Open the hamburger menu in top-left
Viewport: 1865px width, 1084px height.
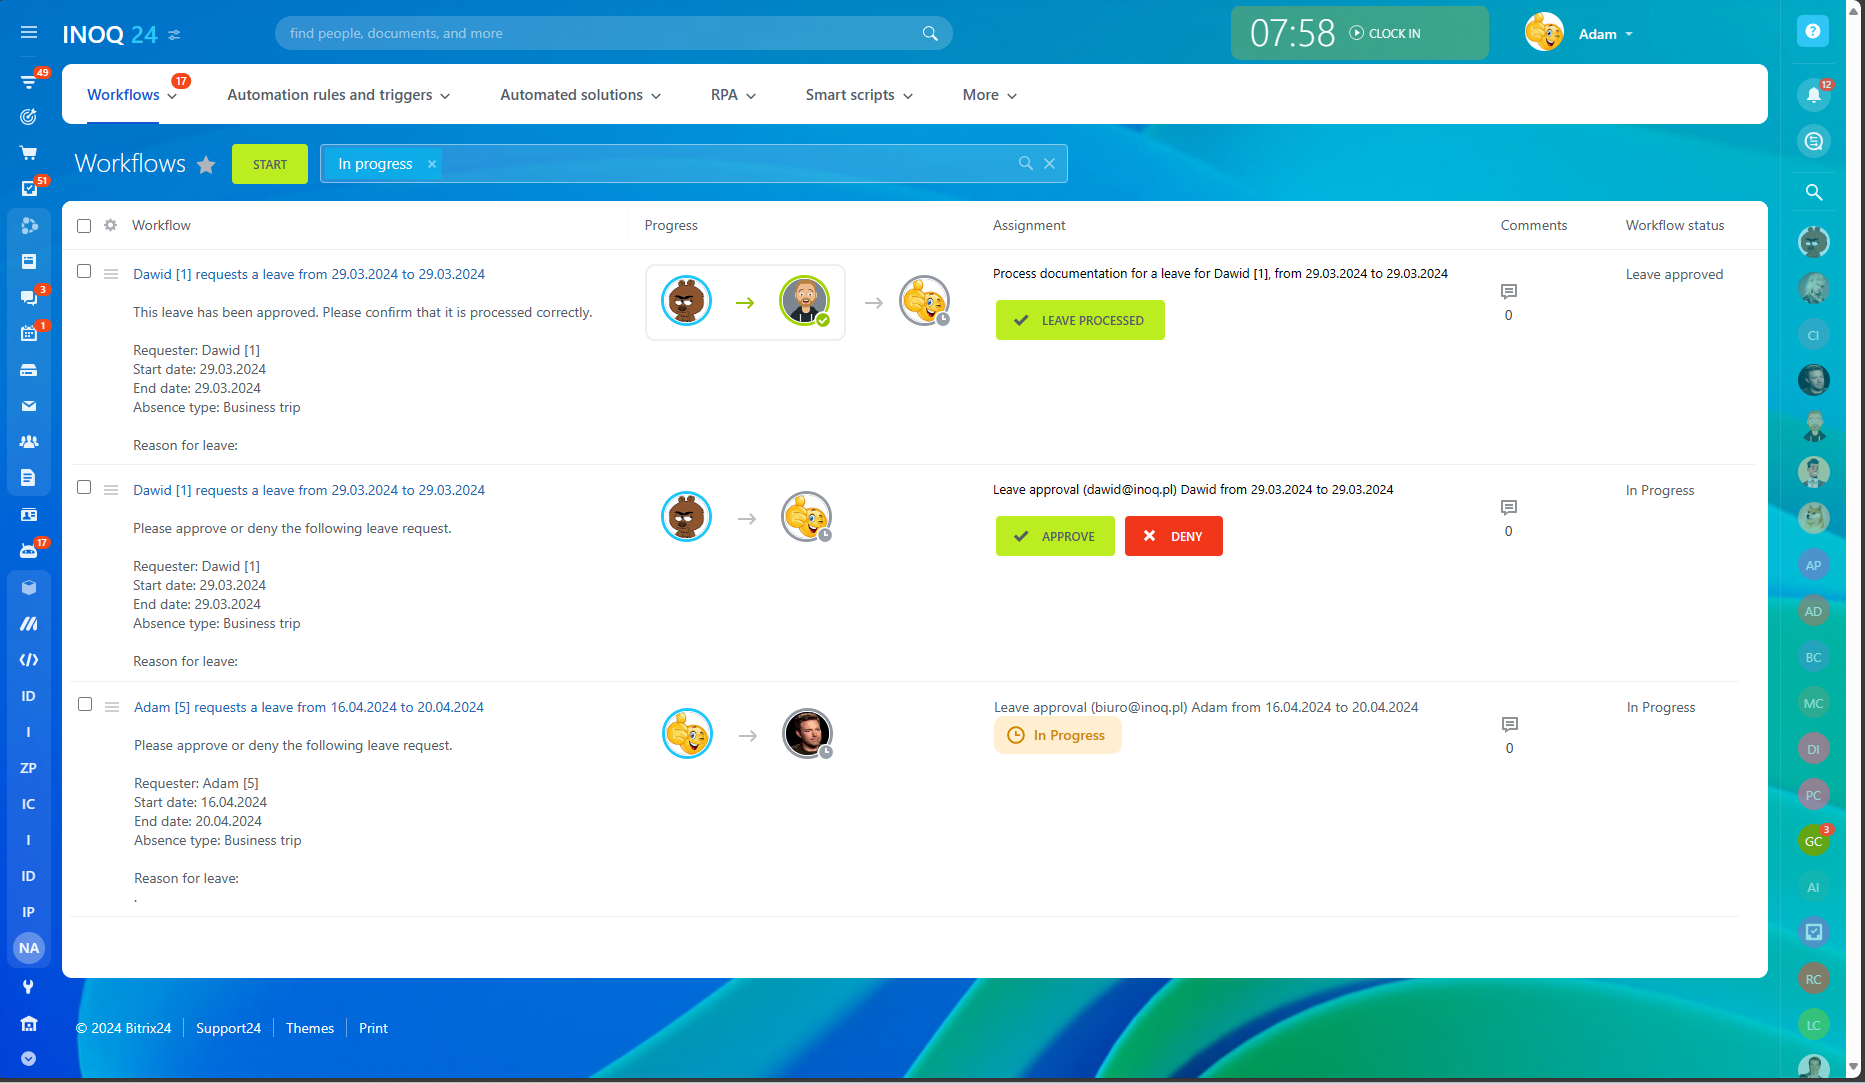pos(29,33)
